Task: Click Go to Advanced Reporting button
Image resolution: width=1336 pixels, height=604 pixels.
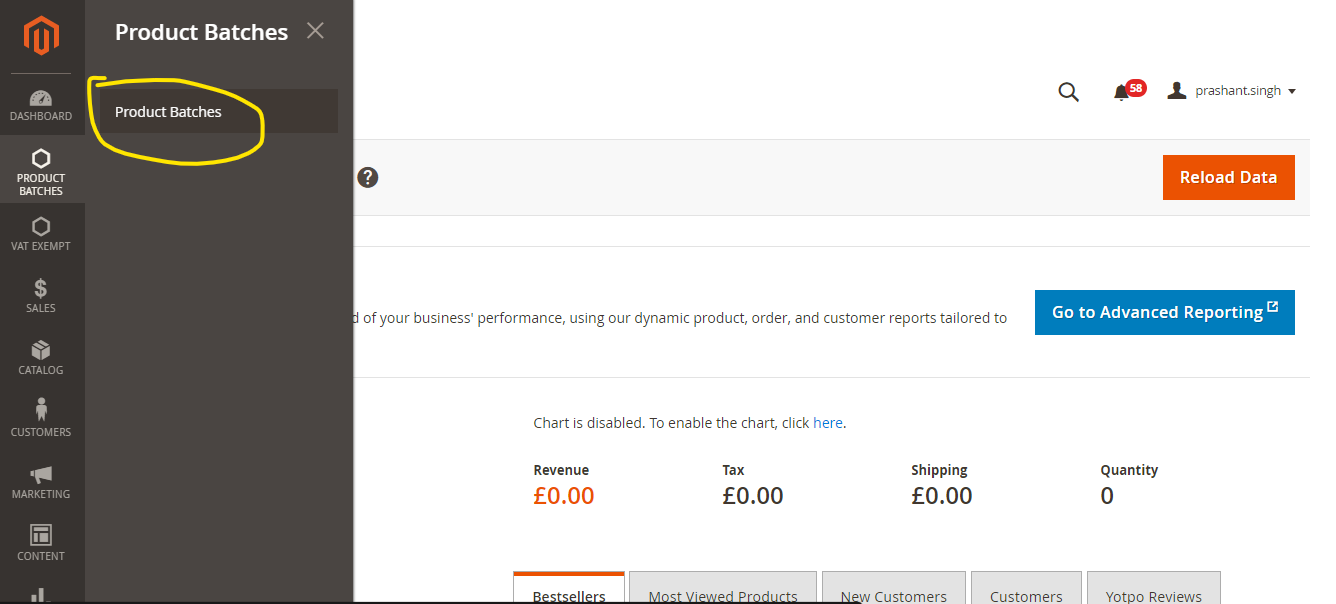Action: click(1164, 312)
